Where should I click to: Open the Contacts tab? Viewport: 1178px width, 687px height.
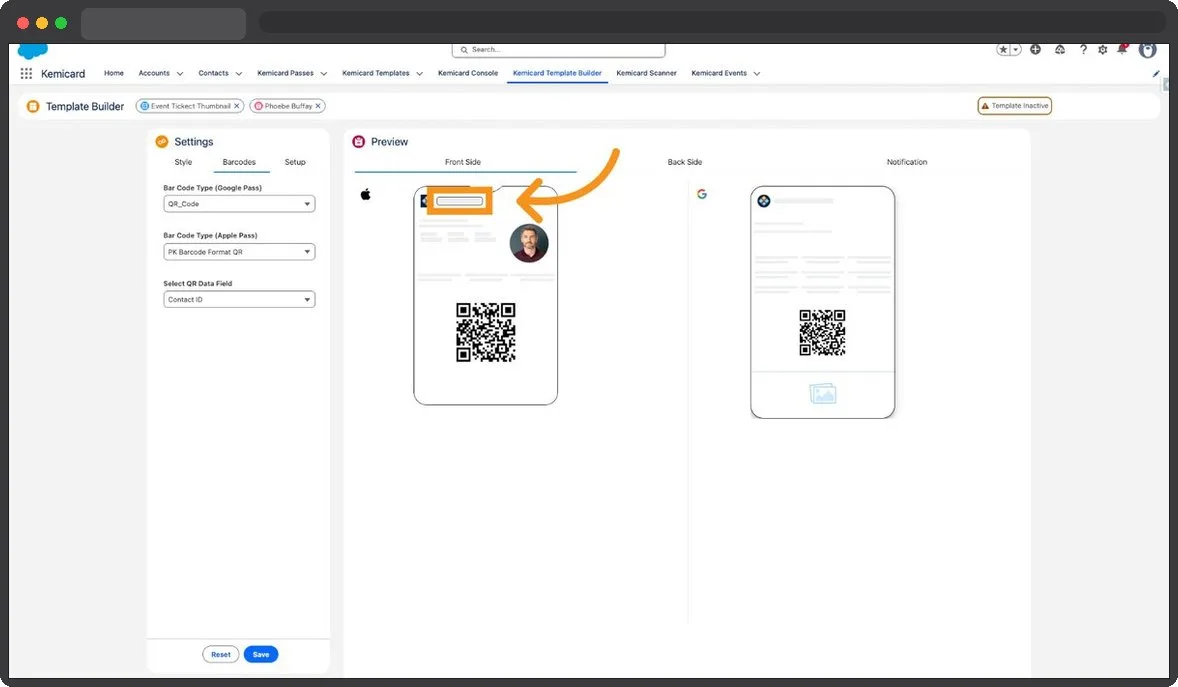coord(213,73)
